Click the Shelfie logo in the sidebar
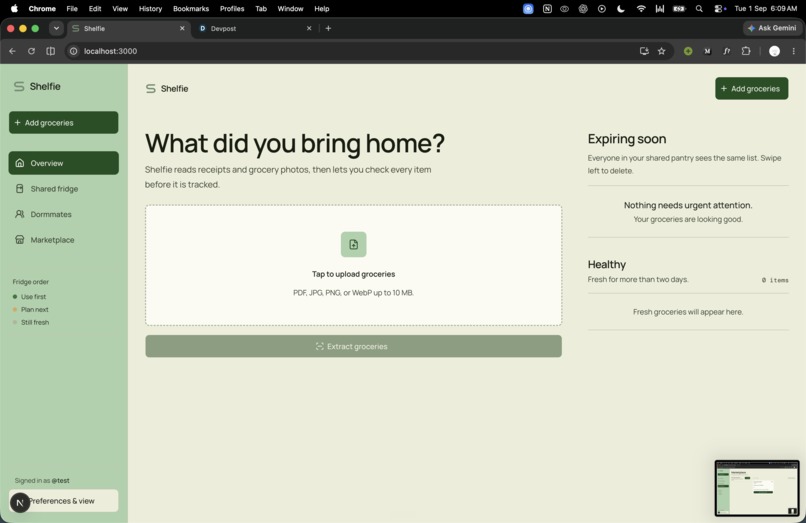806x523 pixels. [x=37, y=86]
